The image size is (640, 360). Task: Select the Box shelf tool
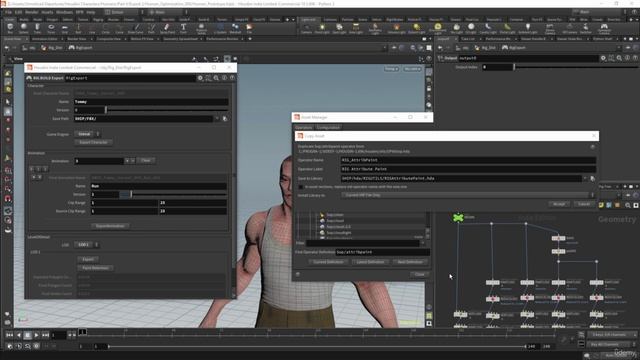[x=10, y=28]
